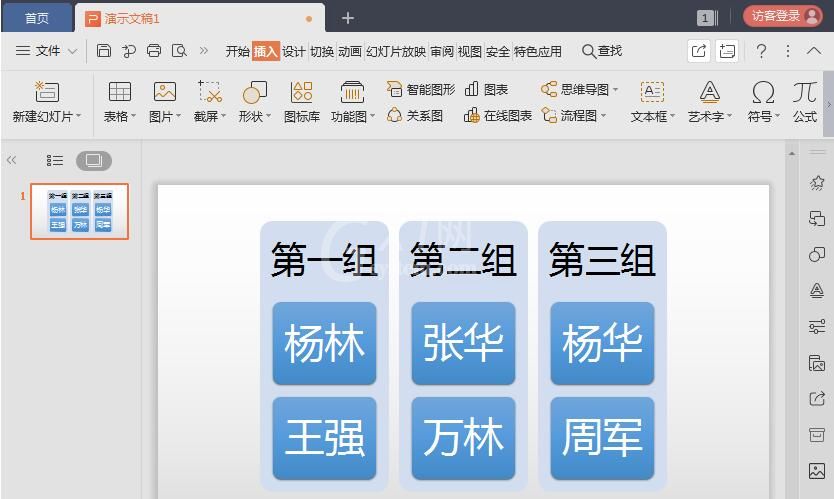Click the save icon in quick toolbar
Image resolution: width=834 pixels, height=499 pixels.
[104, 51]
